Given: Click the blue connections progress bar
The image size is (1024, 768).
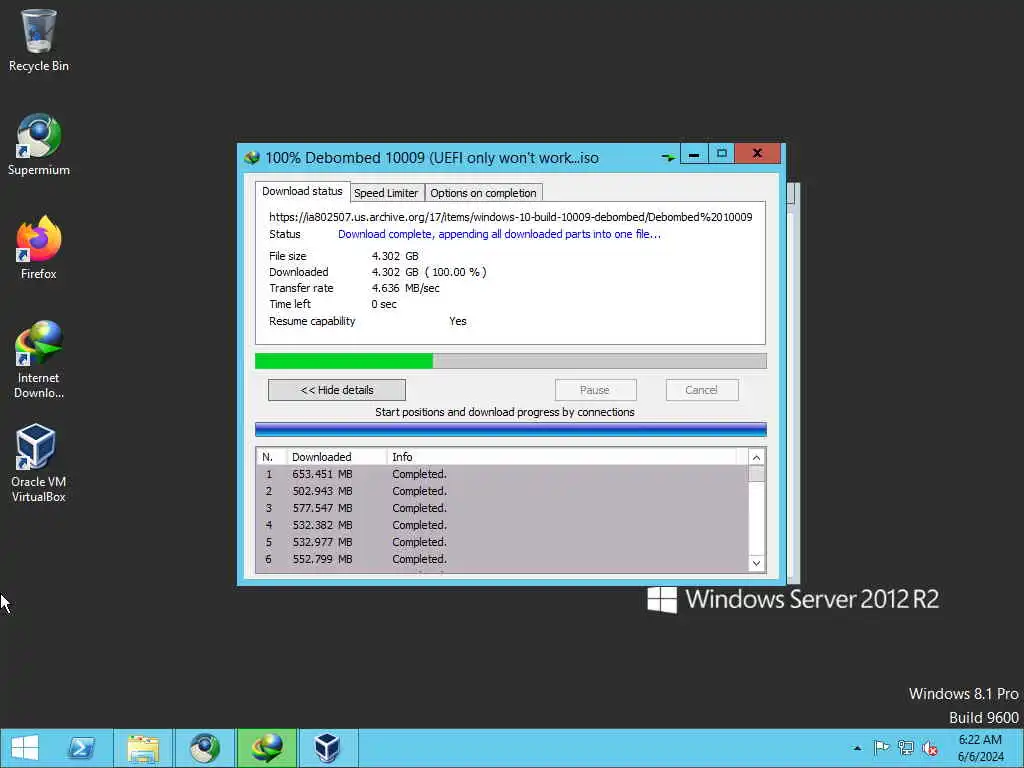Looking at the screenshot, I should click(x=511, y=429).
